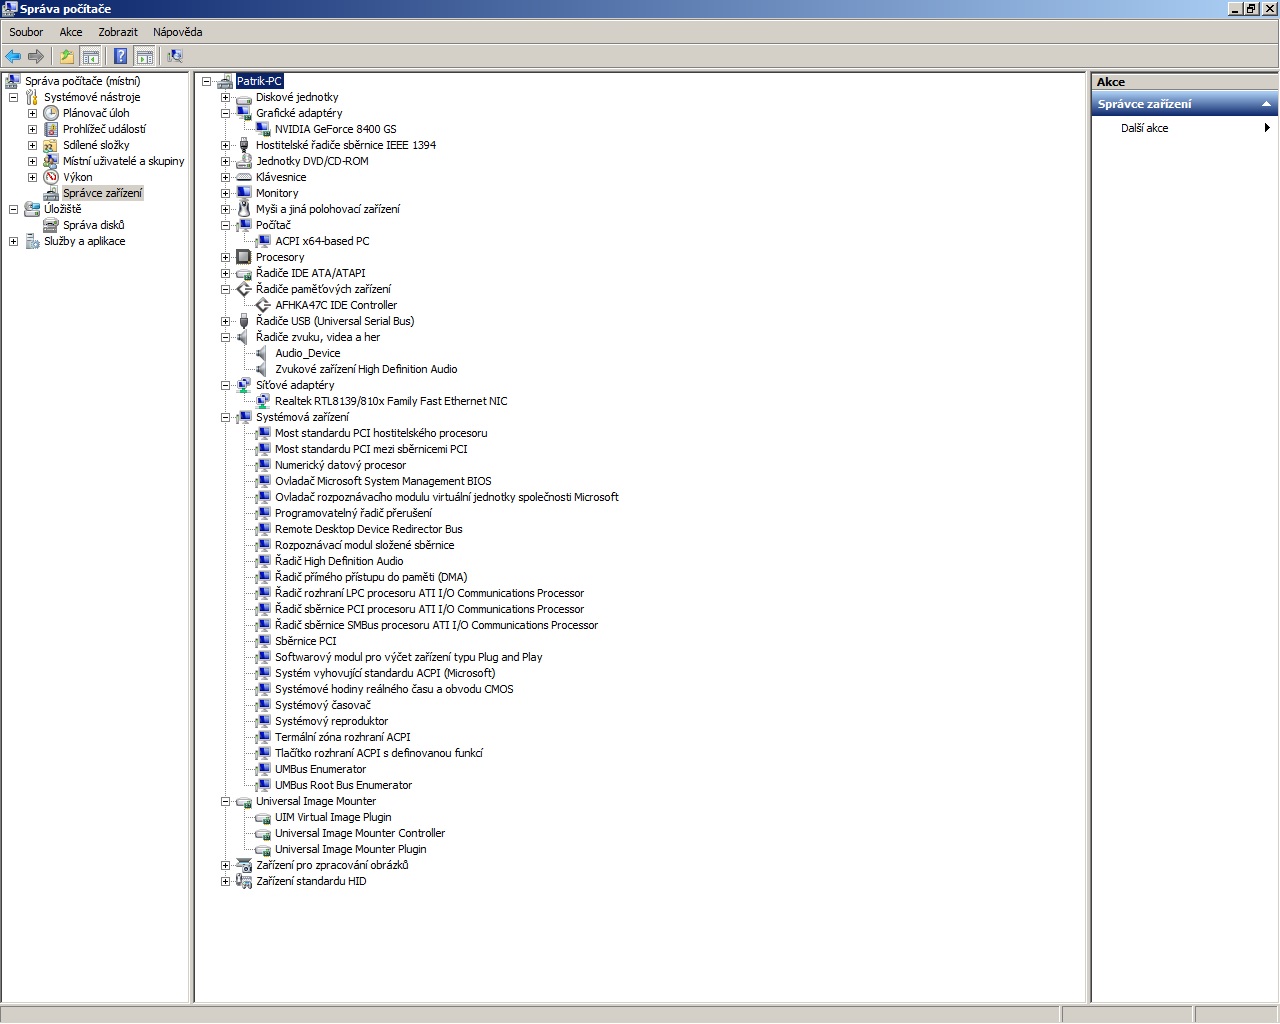Collapse the Patrik-PC root node
1280x1024 pixels.
[206, 81]
